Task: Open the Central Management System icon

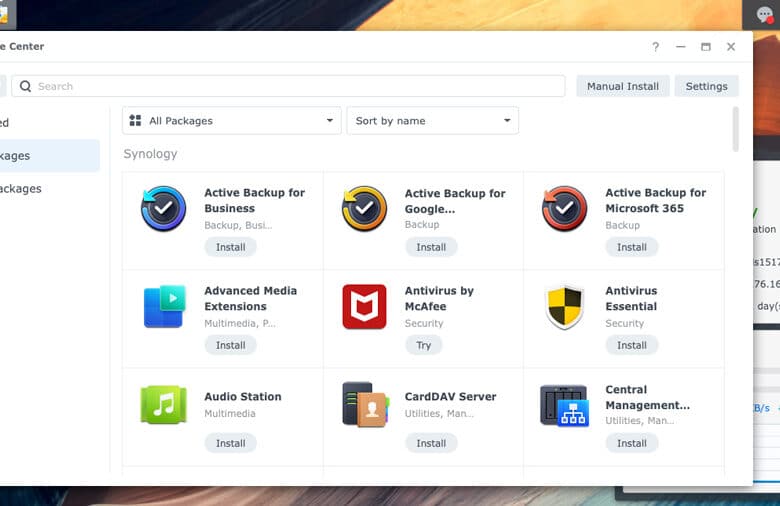Action: 565,405
